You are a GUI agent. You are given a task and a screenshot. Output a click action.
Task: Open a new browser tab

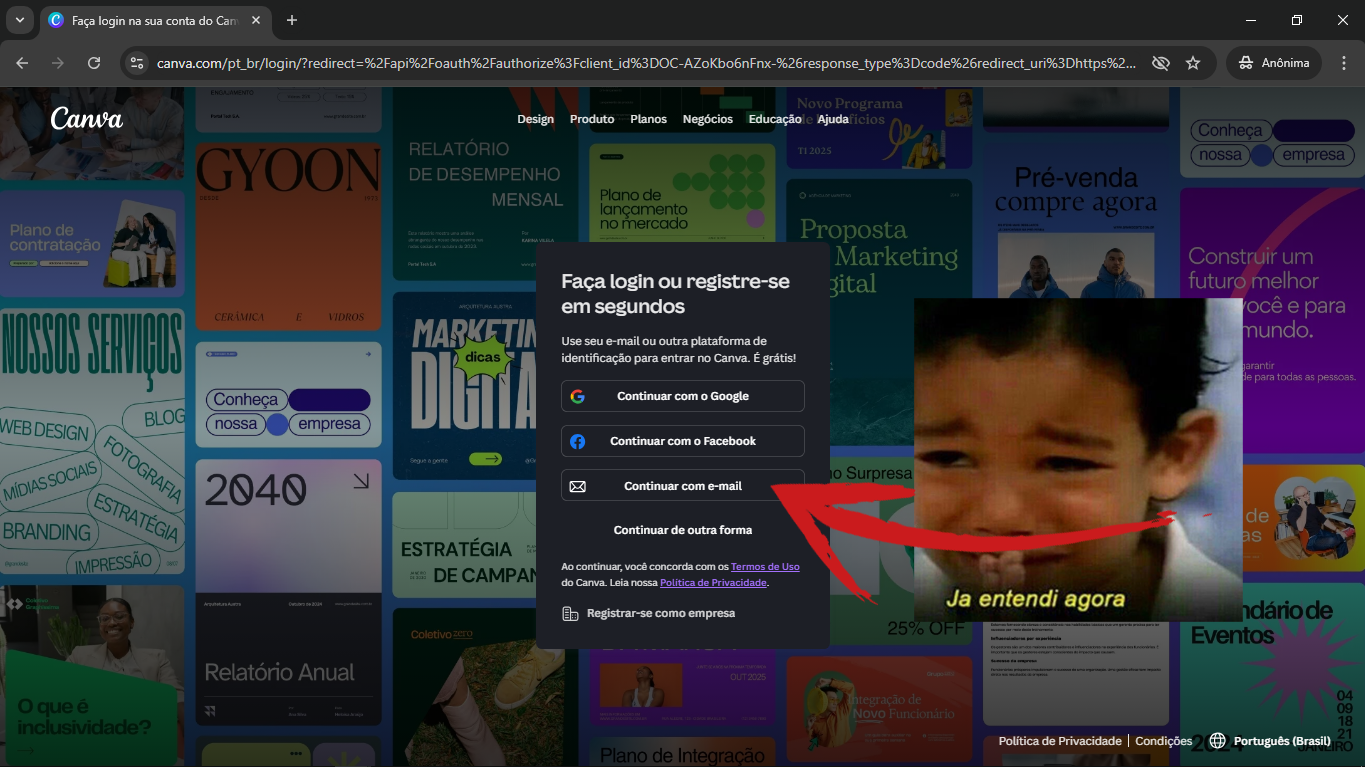pos(292,20)
